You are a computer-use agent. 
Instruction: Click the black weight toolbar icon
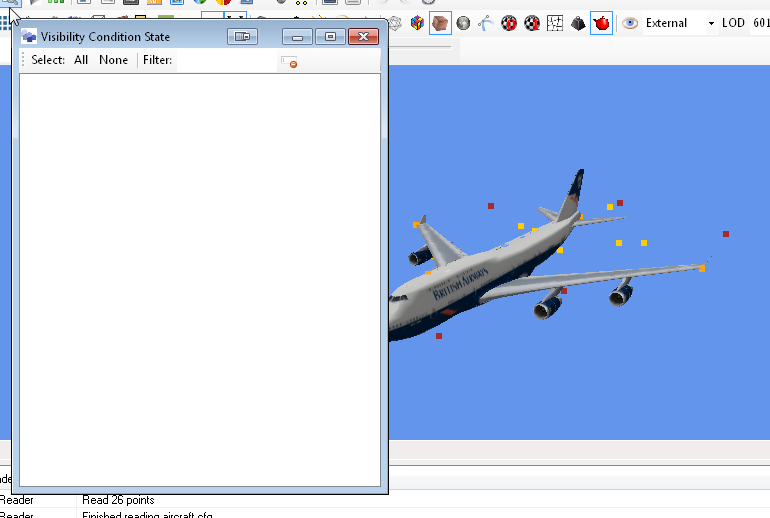(578, 23)
